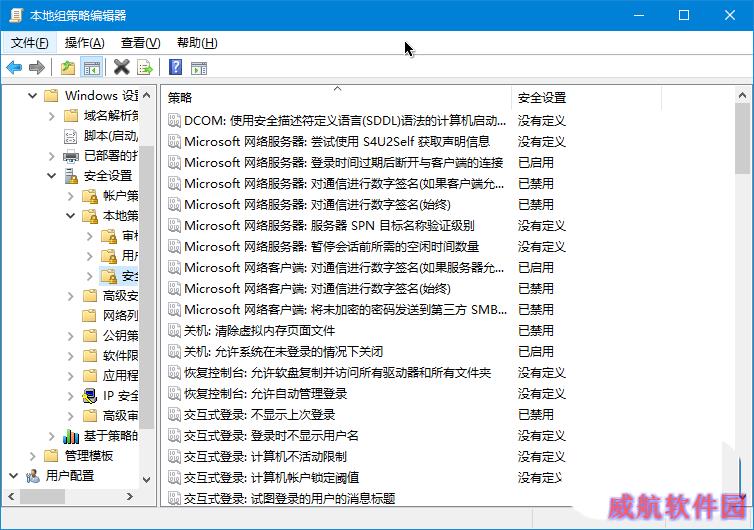The height and width of the screenshot is (530, 754).
Task: Click the policy list vertical scrollbar
Action: (x=742, y=300)
